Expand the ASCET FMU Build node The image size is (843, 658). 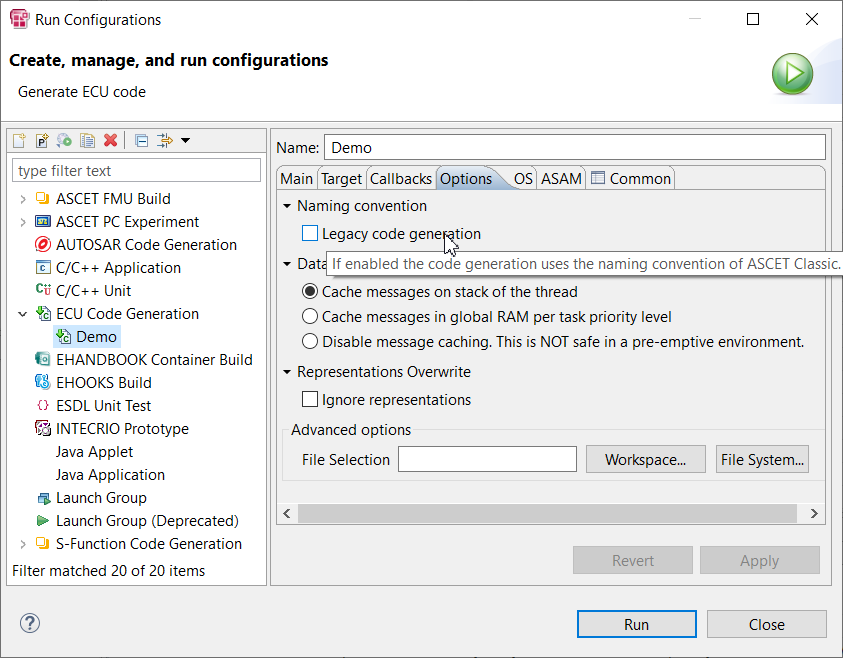click(22, 199)
